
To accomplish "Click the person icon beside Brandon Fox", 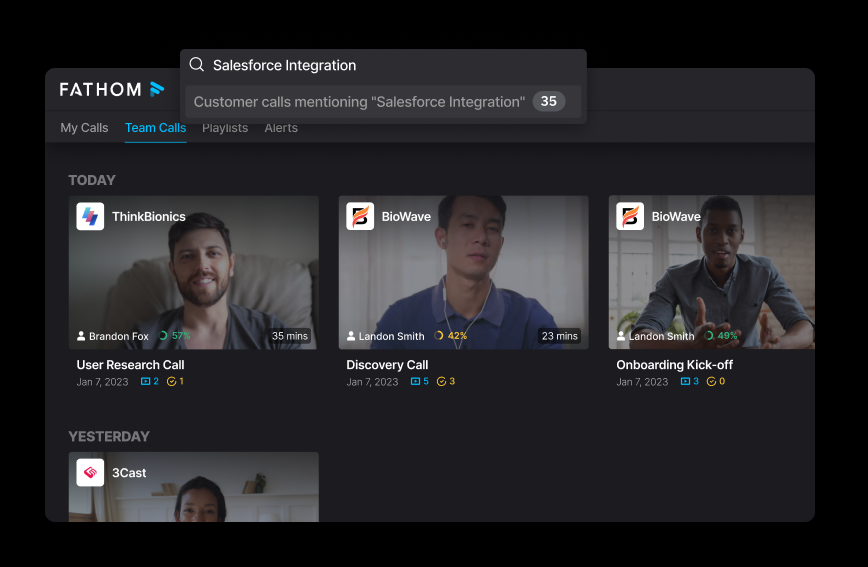I will [x=81, y=336].
